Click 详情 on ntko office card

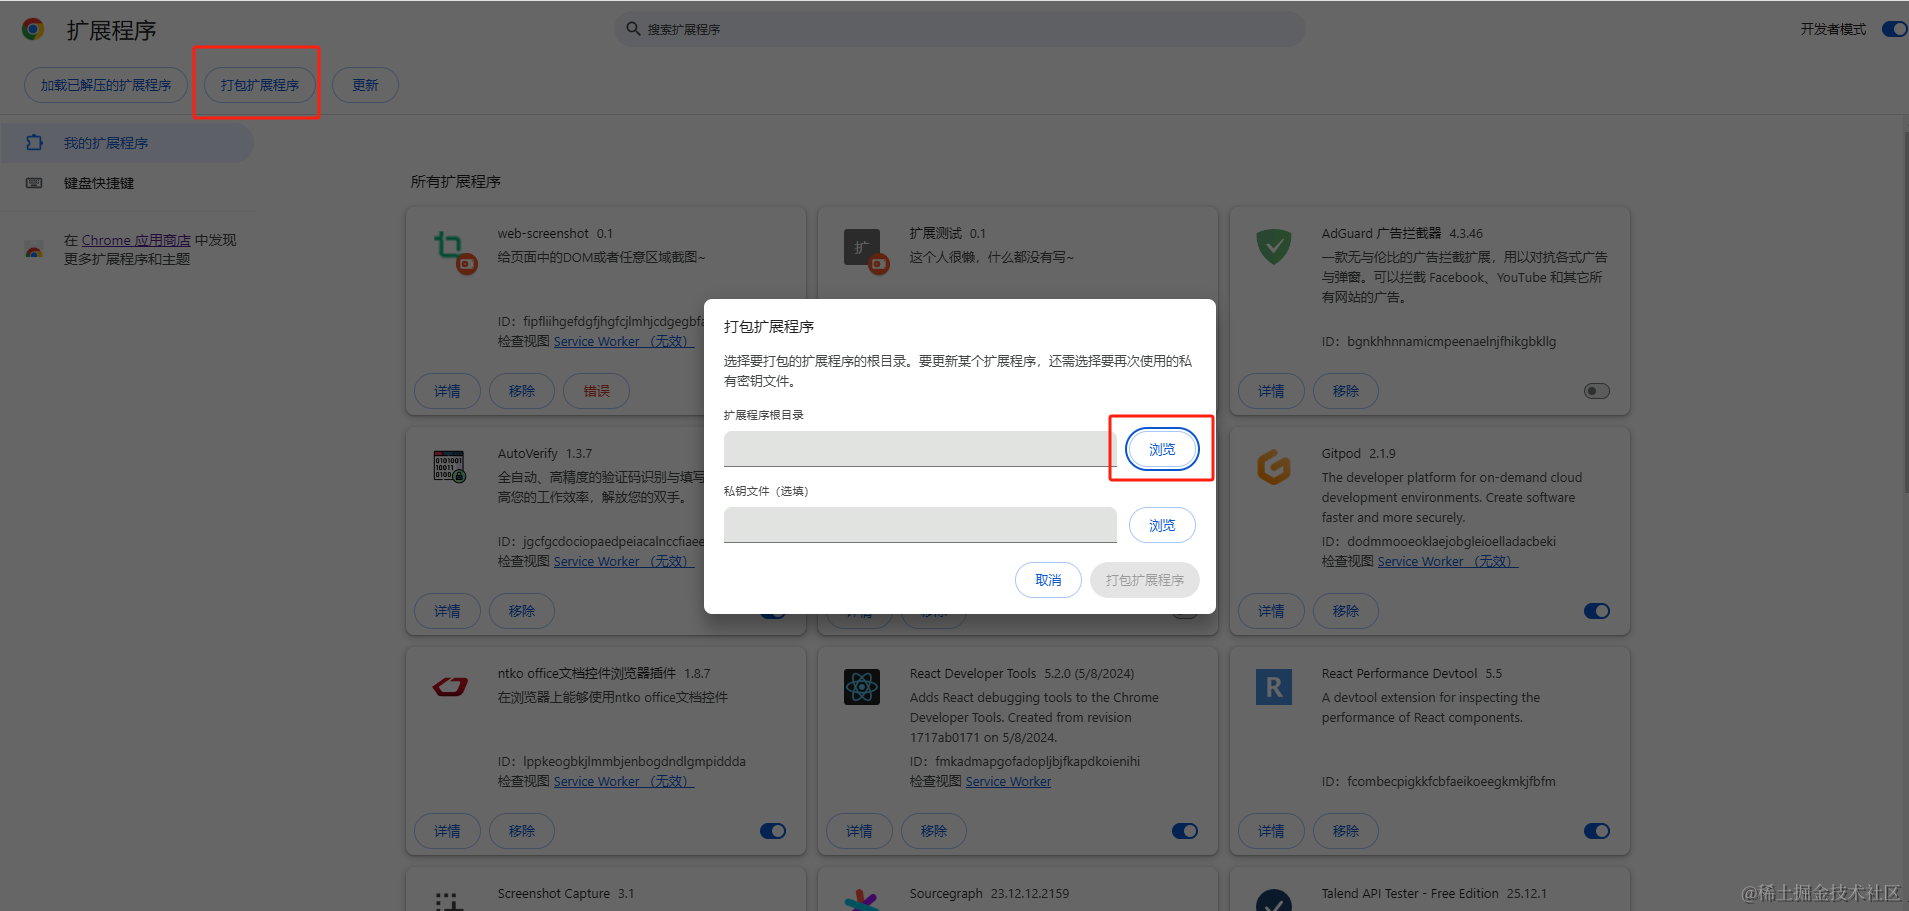(448, 831)
